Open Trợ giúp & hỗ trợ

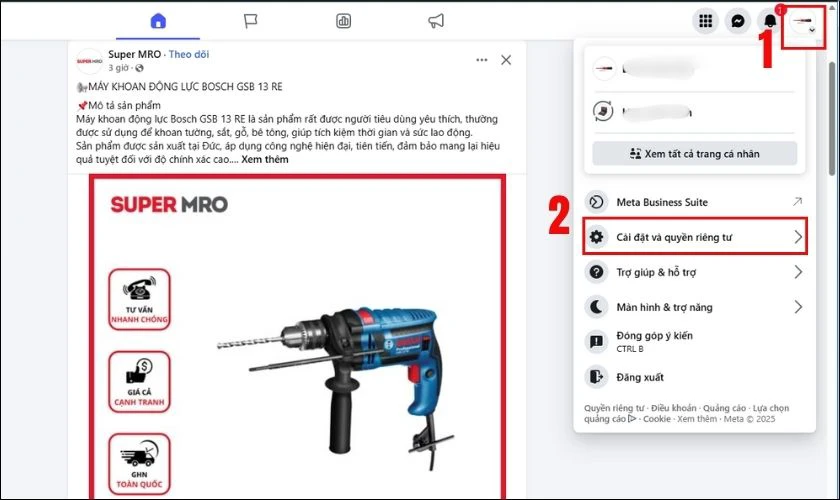694,272
